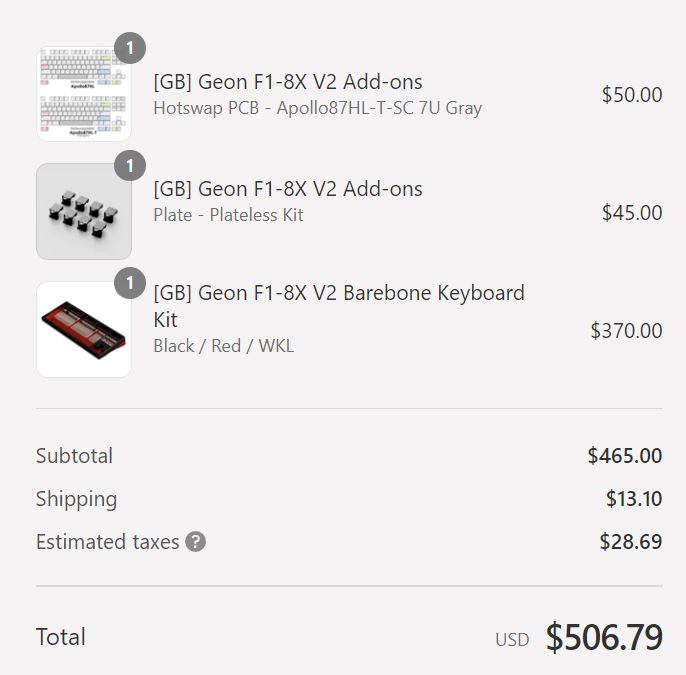Image resolution: width=686 pixels, height=675 pixels.
Task: Click the $506.79 total amount
Action: pyautogui.click(x=603, y=637)
